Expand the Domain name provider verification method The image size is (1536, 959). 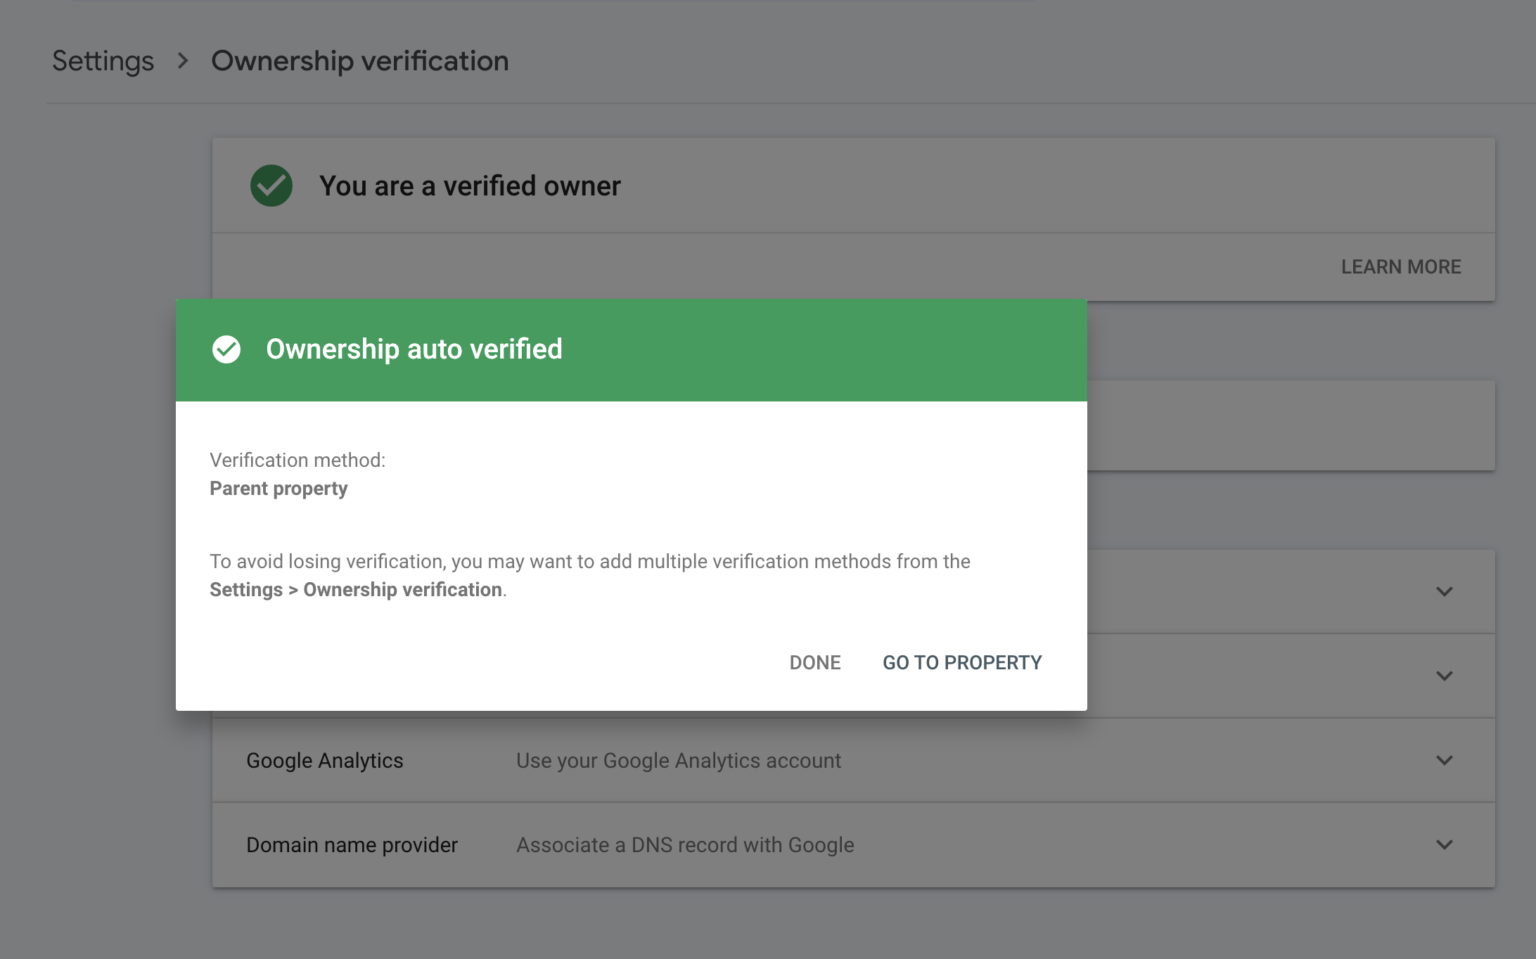(1444, 845)
